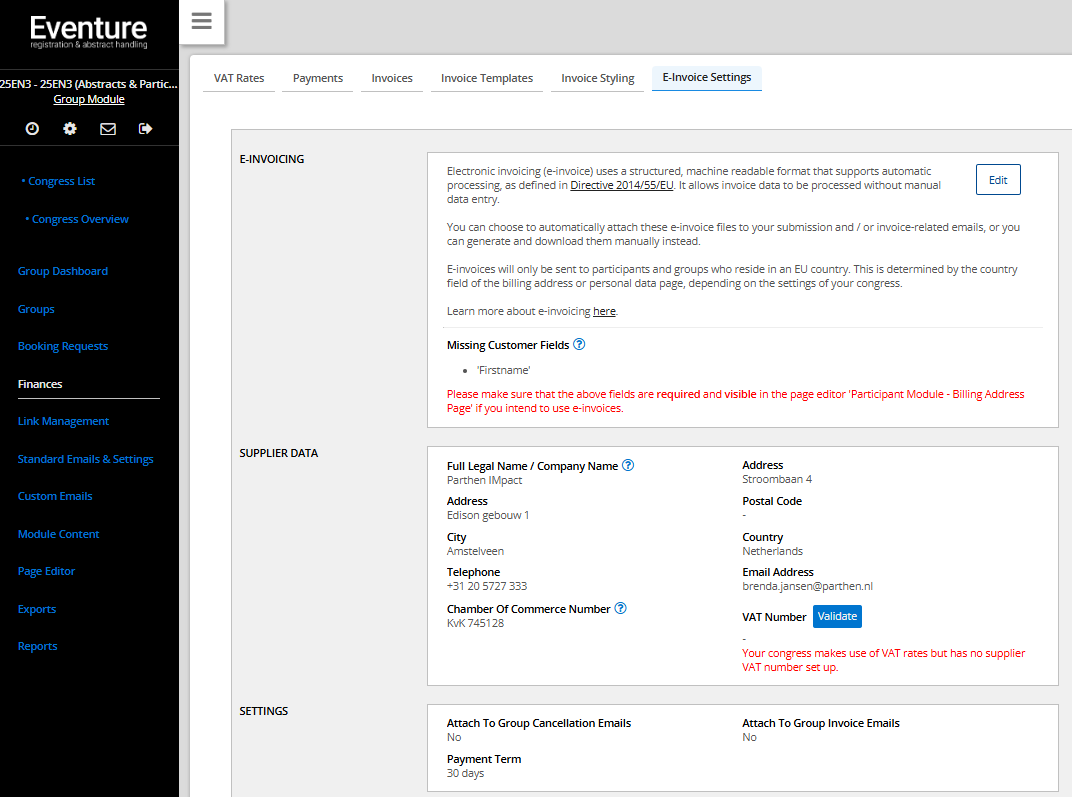Screen dimensions: 1072x797
Task: Open the gear settings icon in sidebar
Action: (70, 129)
